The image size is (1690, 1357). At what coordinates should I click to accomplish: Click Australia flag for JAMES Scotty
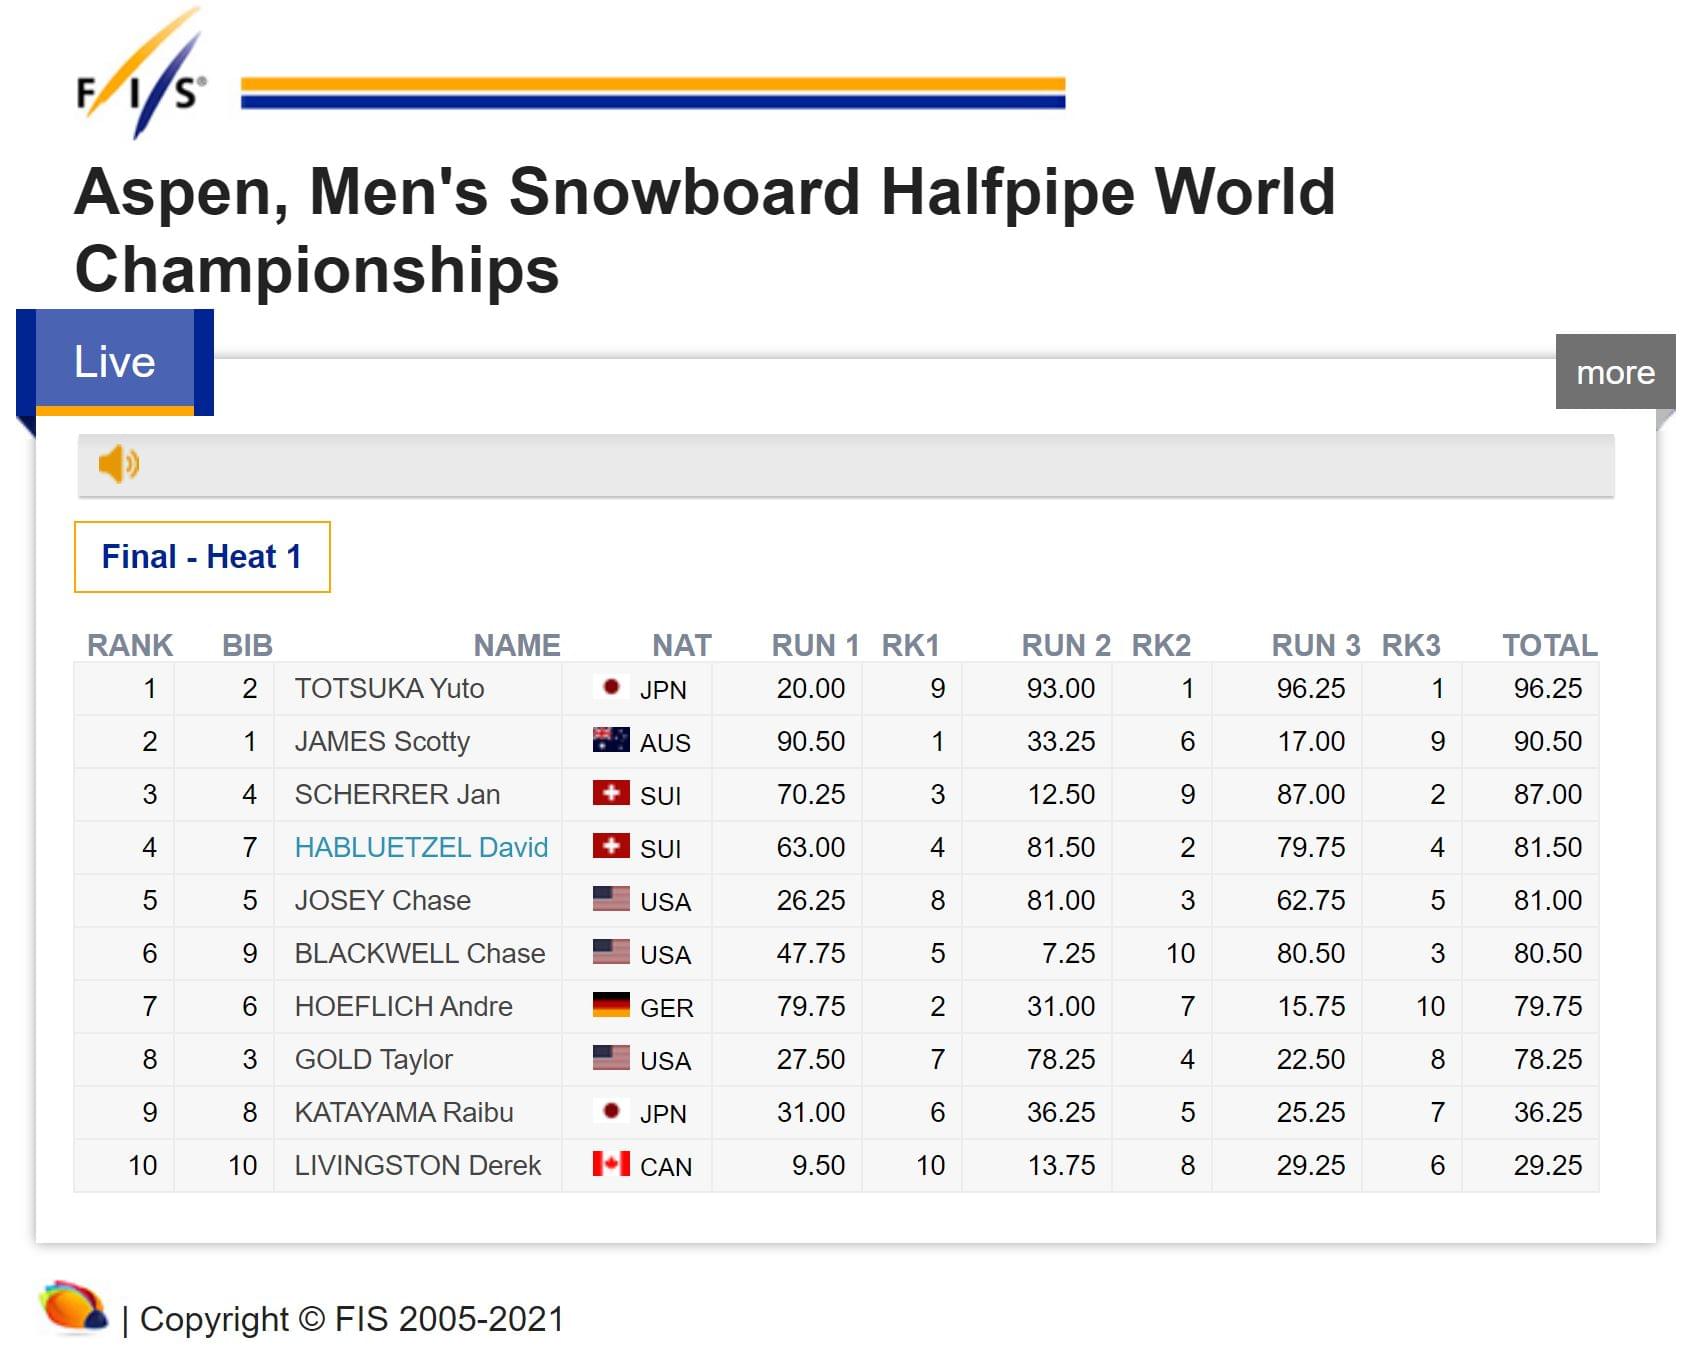611,740
